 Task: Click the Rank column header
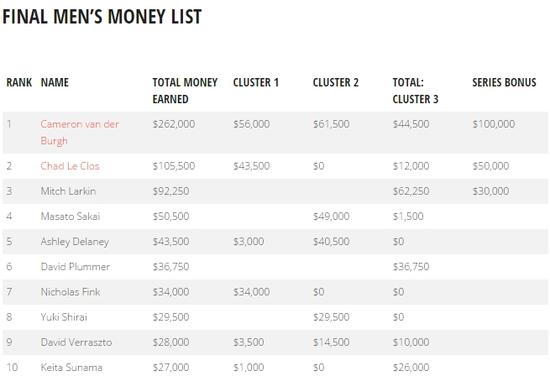pyautogui.click(x=19, y=82)
